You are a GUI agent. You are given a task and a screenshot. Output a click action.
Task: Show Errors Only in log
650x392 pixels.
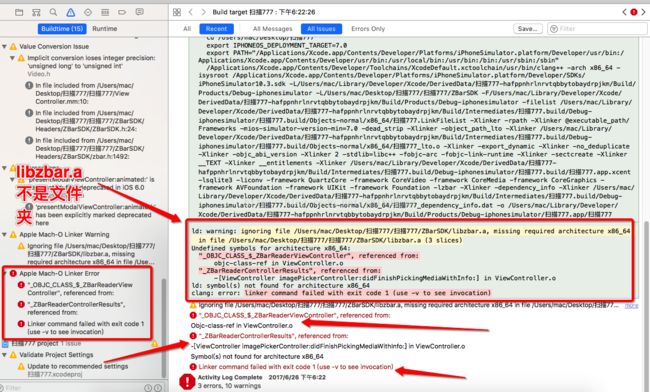(368, 29)
